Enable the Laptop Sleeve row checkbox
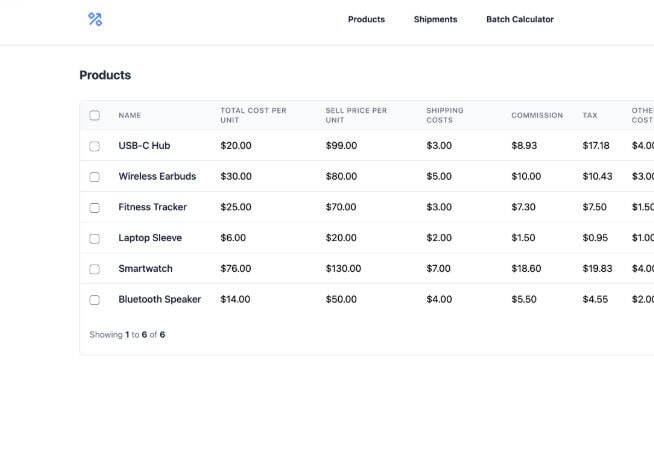Image resolution: width=654 pixels, height=465 pixels. click(95, 239)
